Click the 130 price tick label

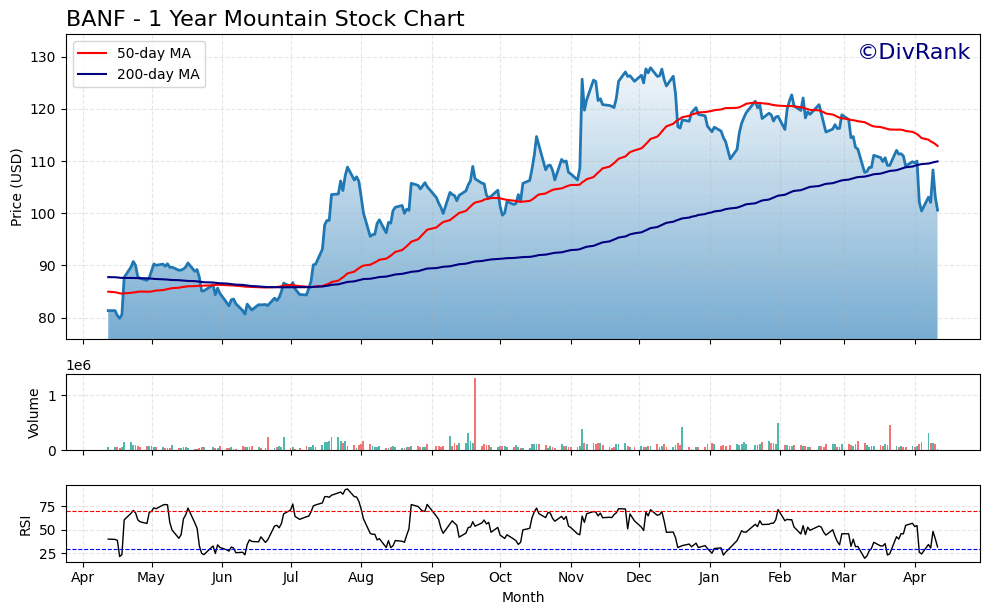coord(43,57)
